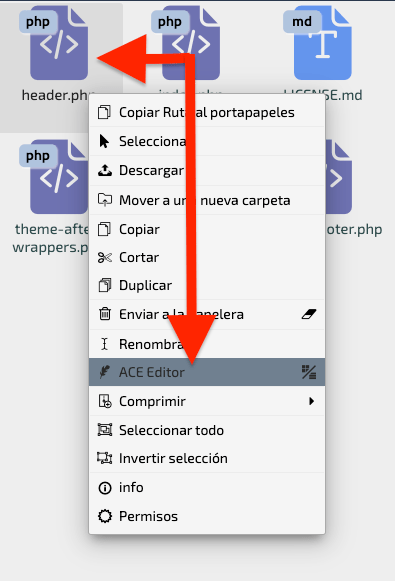Click the footer.php file label
Viewport: 395px width, 581px height.
(x=354, y=230)
